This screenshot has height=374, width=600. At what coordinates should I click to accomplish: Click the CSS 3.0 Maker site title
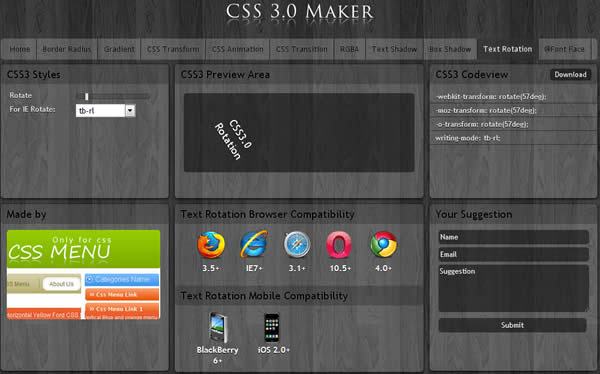(x=300, y=12)
